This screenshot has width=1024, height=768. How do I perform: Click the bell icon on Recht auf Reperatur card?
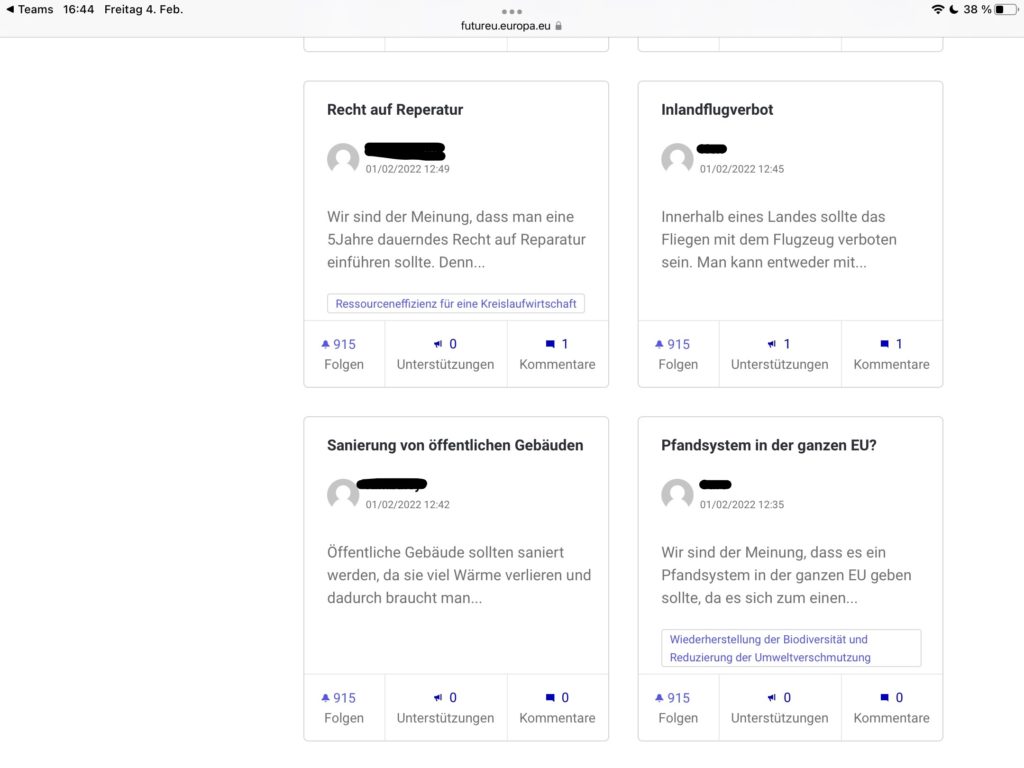tap(325, 344)
